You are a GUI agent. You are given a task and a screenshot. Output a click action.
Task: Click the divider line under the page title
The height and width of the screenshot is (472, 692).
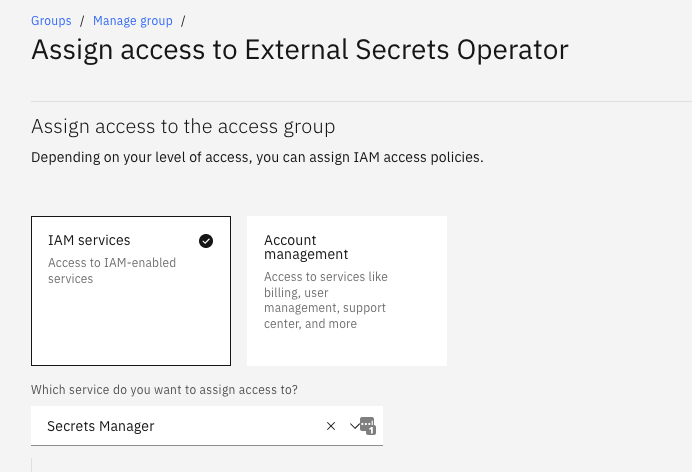pos(360,102)
